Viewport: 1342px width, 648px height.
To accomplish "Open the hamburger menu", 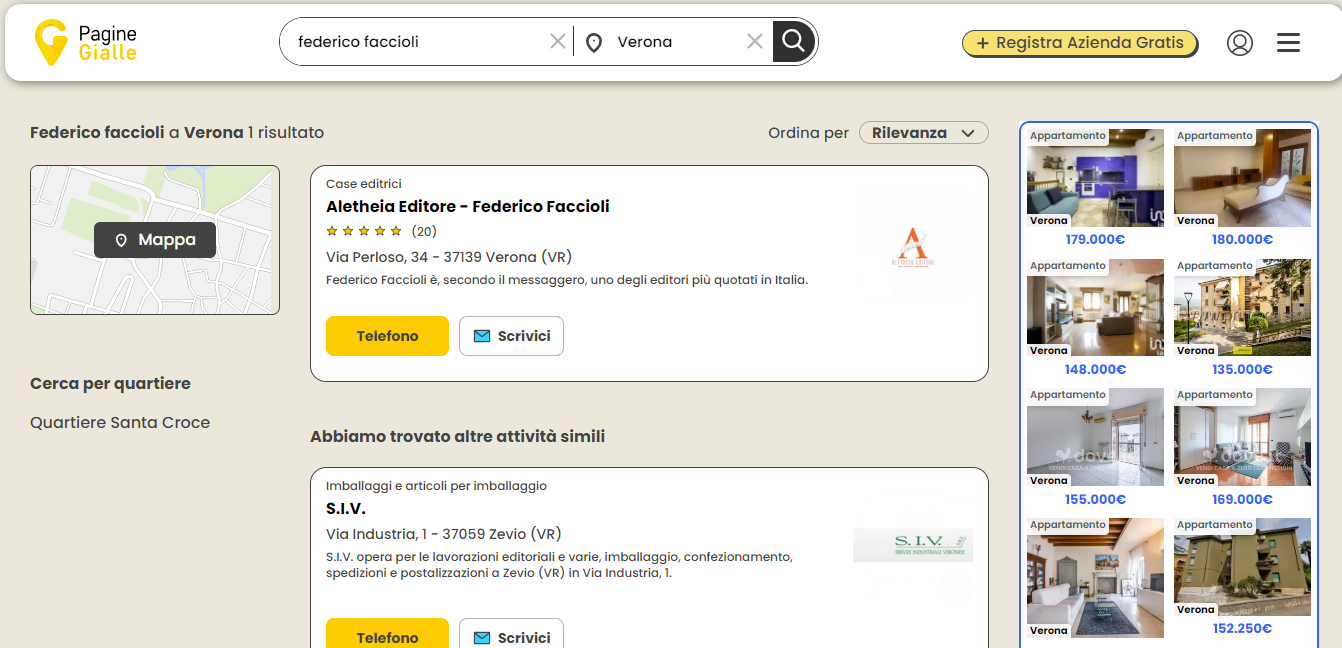I will pyautogui.click(x=1289, y=42).
